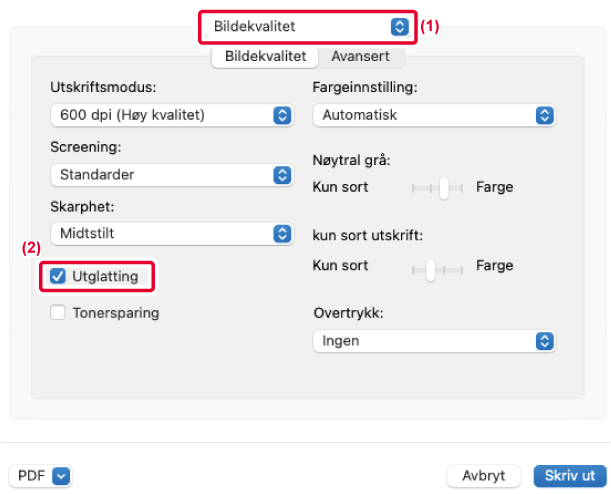Click the Utskriftsmodus stepper arrow icon
This screenshot has width=611, height=494.
pyautogui.click(x=282, y=115)
